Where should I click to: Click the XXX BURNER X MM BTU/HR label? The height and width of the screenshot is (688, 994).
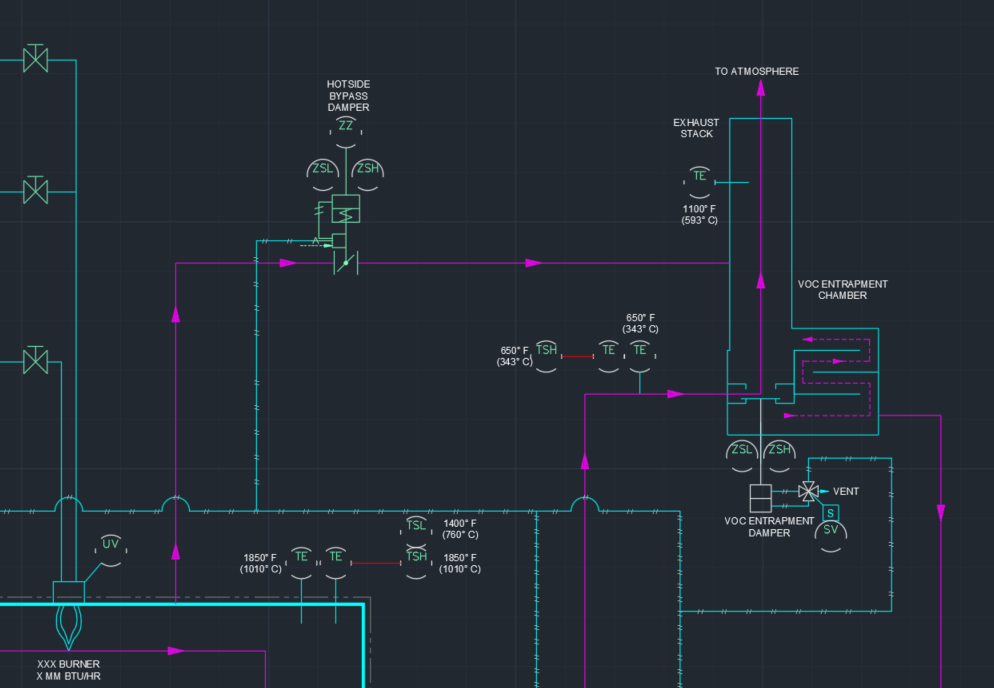pos(68,670)
